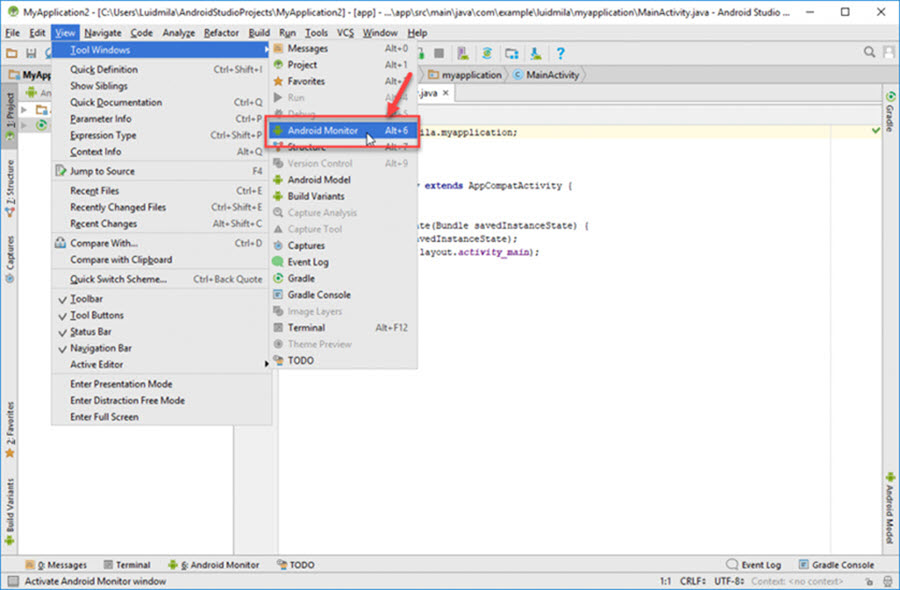Choose Enter Full Screen menu item
The height and width of the screenshot is (590, 900).
(161, 417)
